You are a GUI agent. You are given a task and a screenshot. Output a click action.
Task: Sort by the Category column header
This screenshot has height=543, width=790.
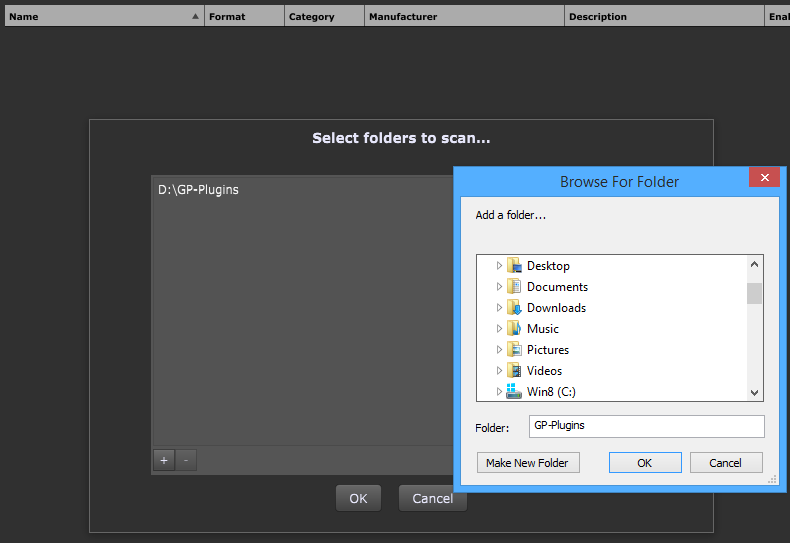coord(324,16)
